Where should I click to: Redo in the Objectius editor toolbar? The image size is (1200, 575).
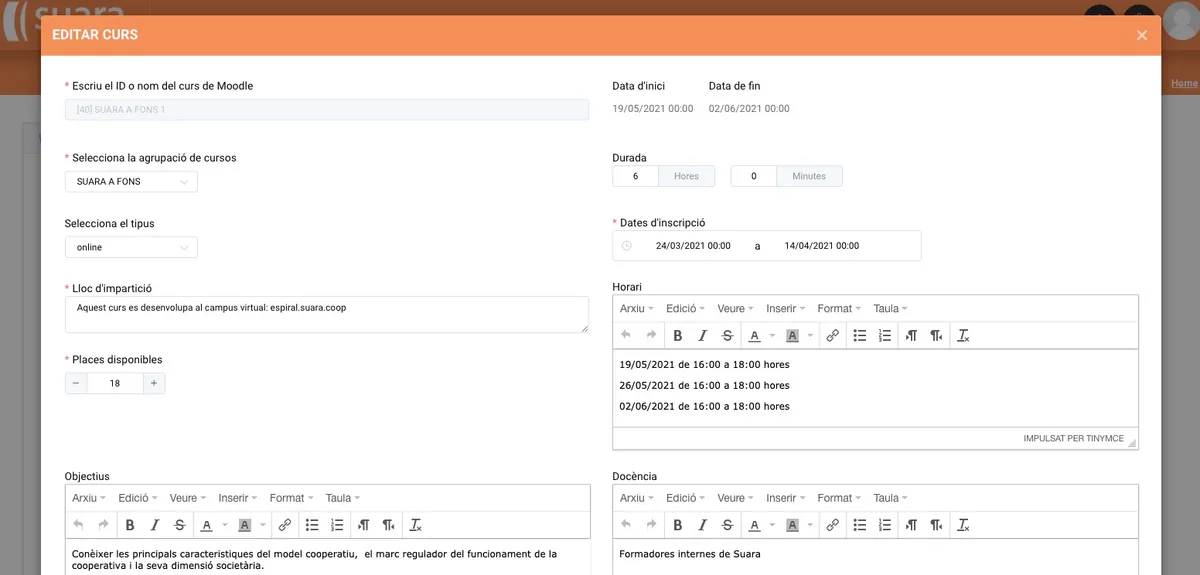tap(103, 525)
